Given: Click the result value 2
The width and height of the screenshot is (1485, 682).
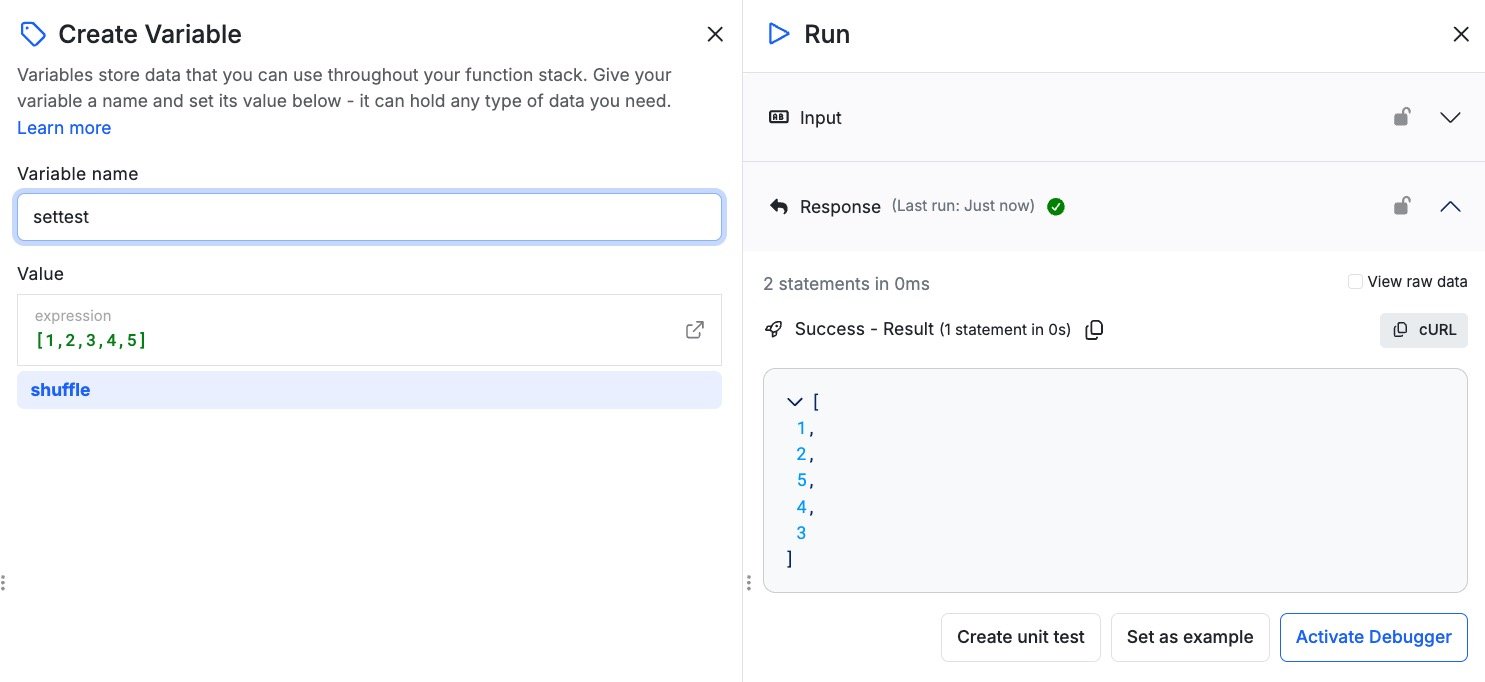Looking at the screenshot, I should click(x=802, y=455).
